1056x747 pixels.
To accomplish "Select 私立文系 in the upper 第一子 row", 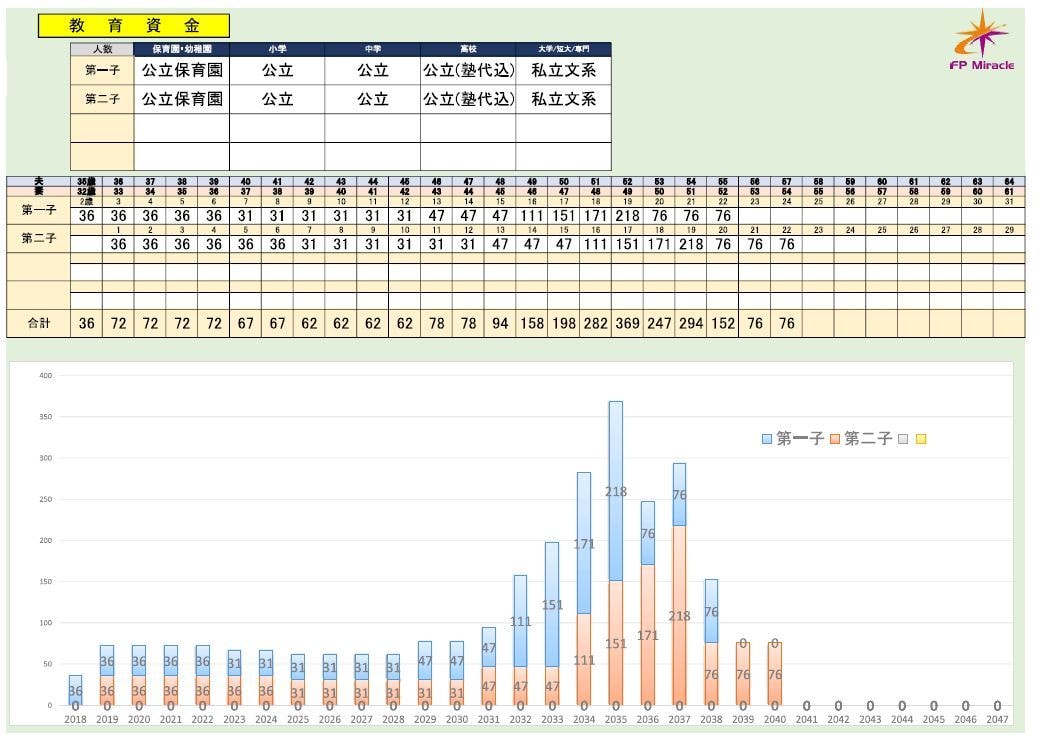I will (x=564, y=70).
